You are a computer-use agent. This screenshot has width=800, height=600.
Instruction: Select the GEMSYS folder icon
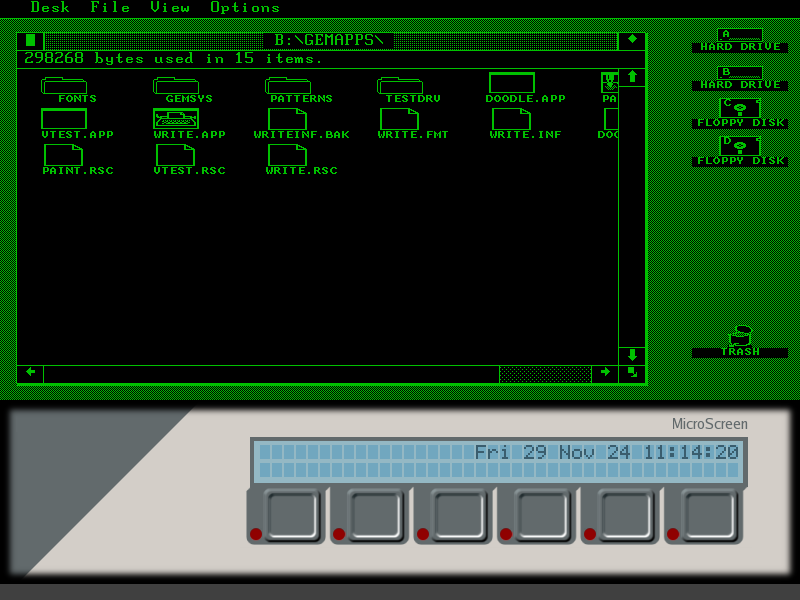(x=176, y=86)
